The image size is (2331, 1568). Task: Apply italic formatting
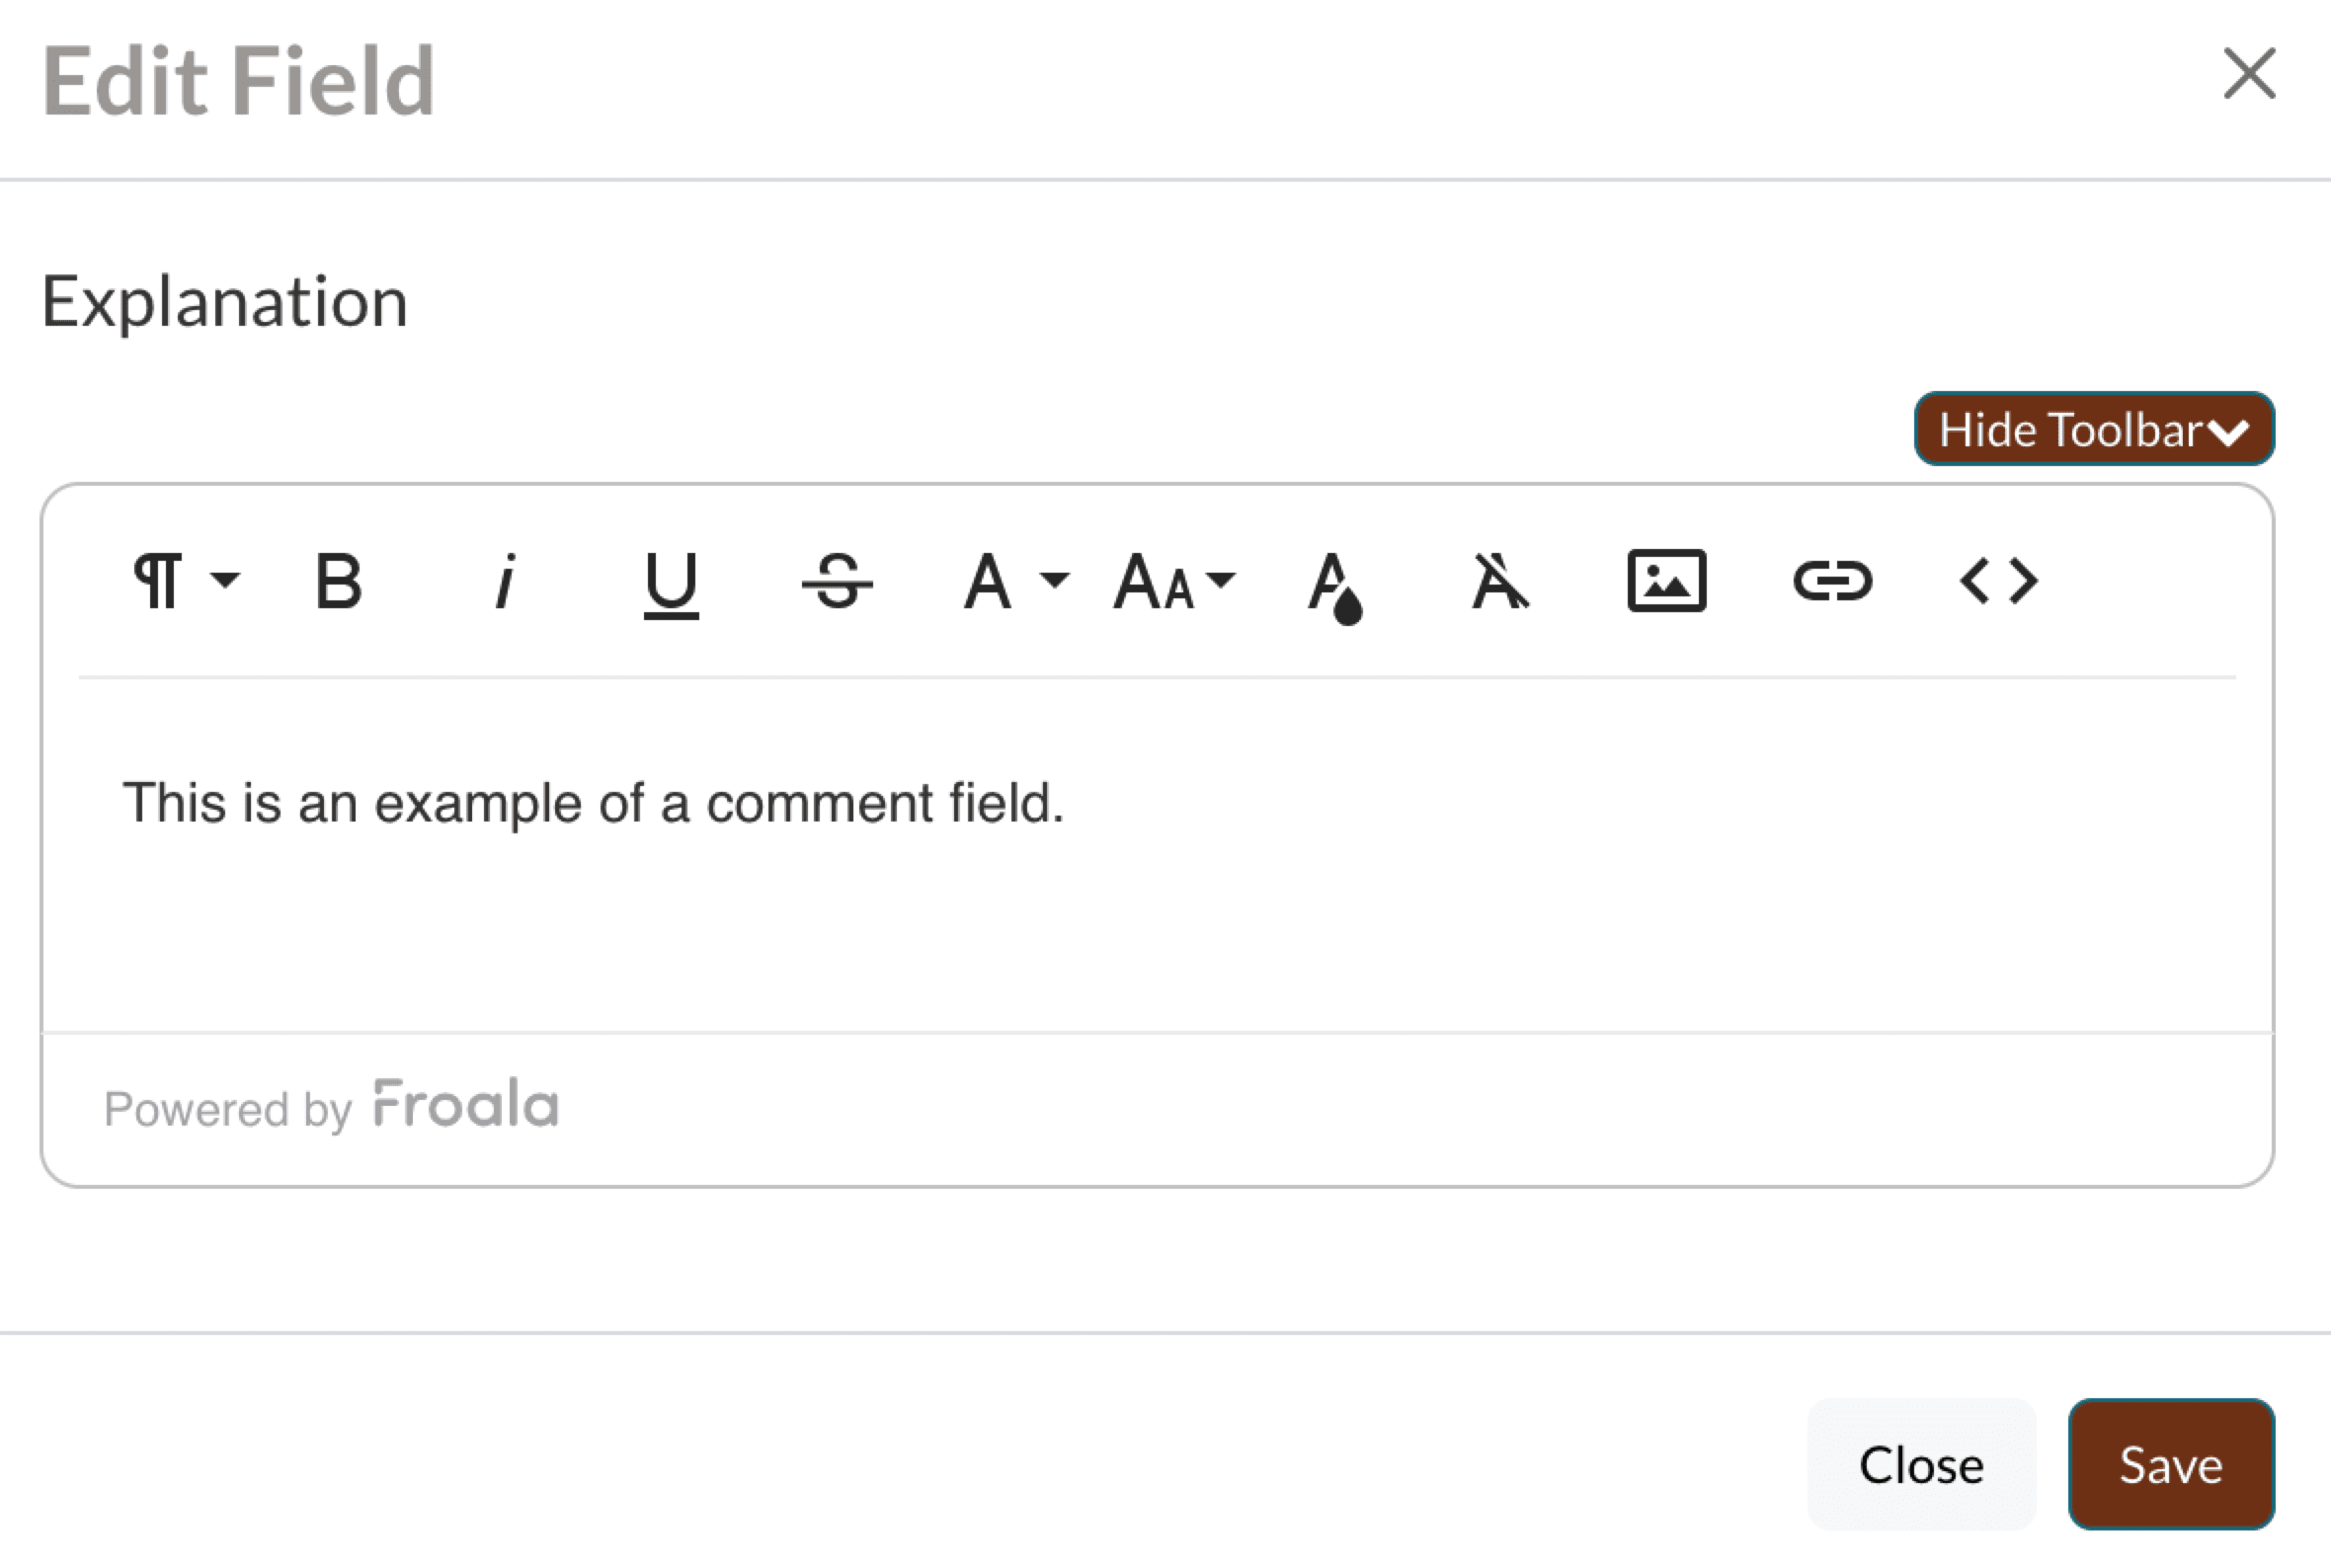coord(505,581)
